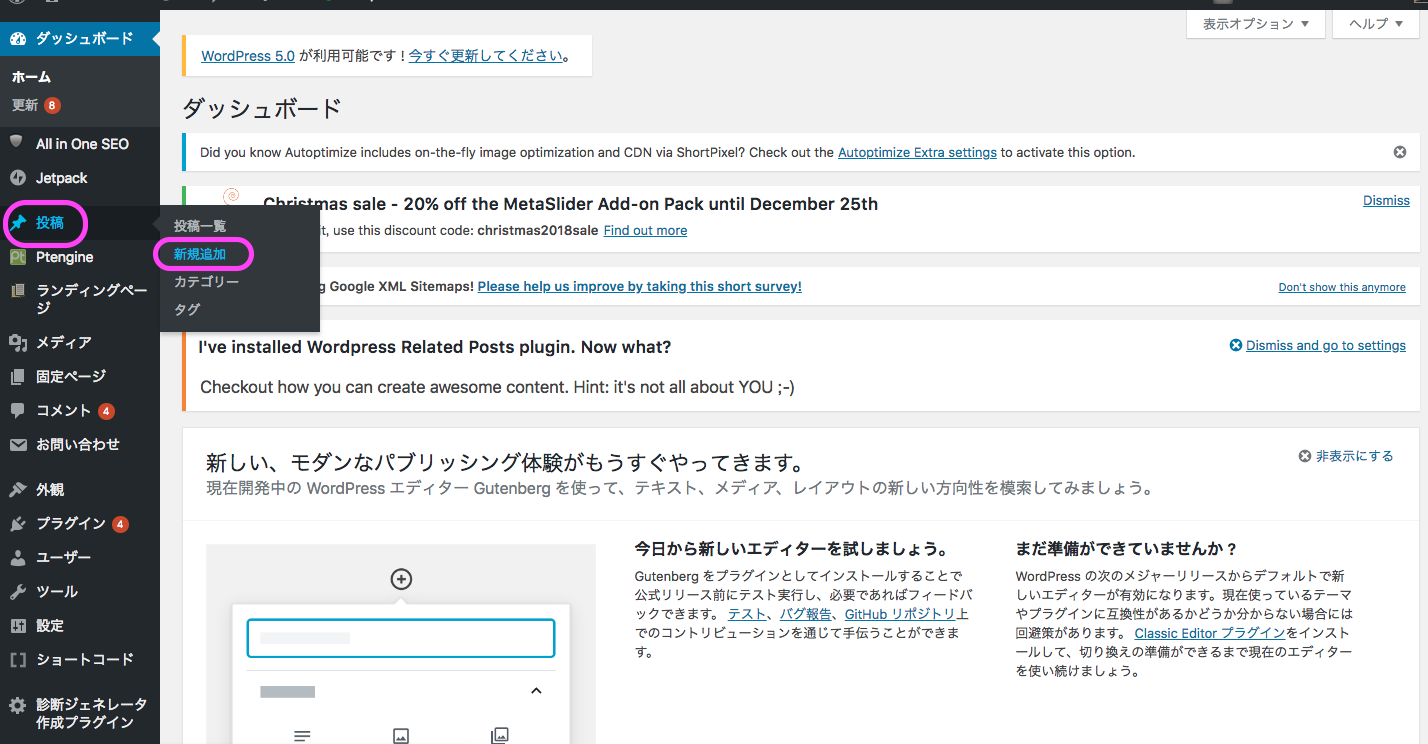Click the red 8 updates badge
The image size is (1428, 744).
(x=52, y=105)
